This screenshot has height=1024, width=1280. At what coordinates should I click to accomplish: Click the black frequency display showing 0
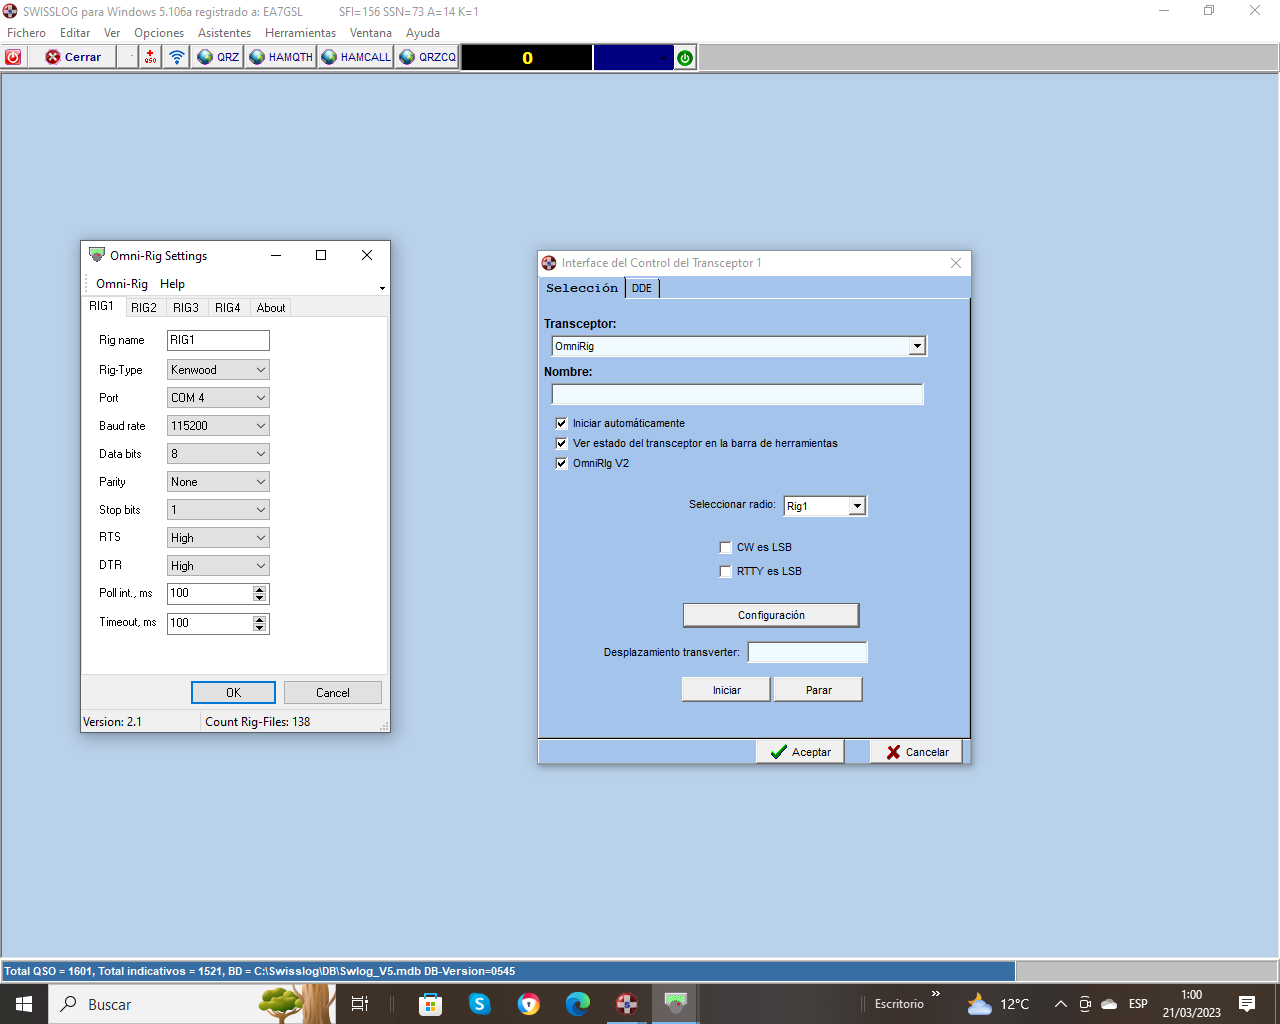[527, 58]
